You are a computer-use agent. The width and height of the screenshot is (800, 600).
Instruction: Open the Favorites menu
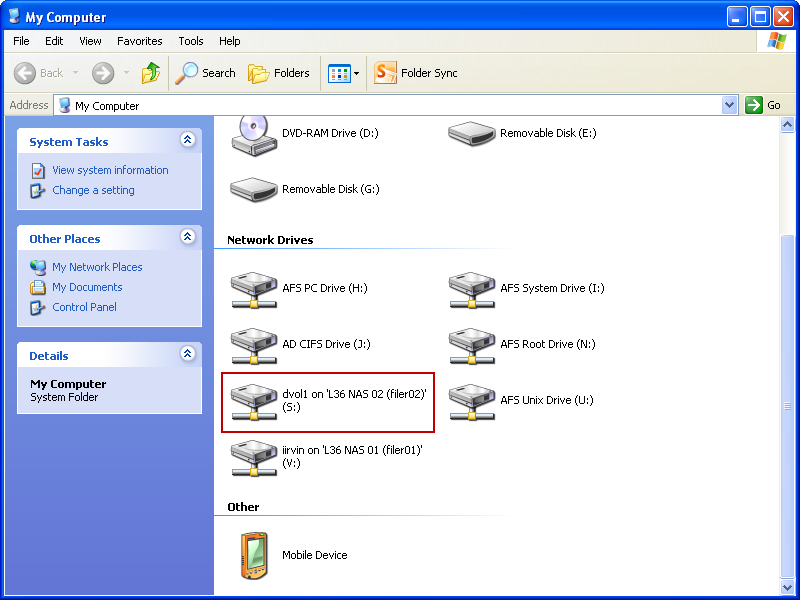click(140, 41)
